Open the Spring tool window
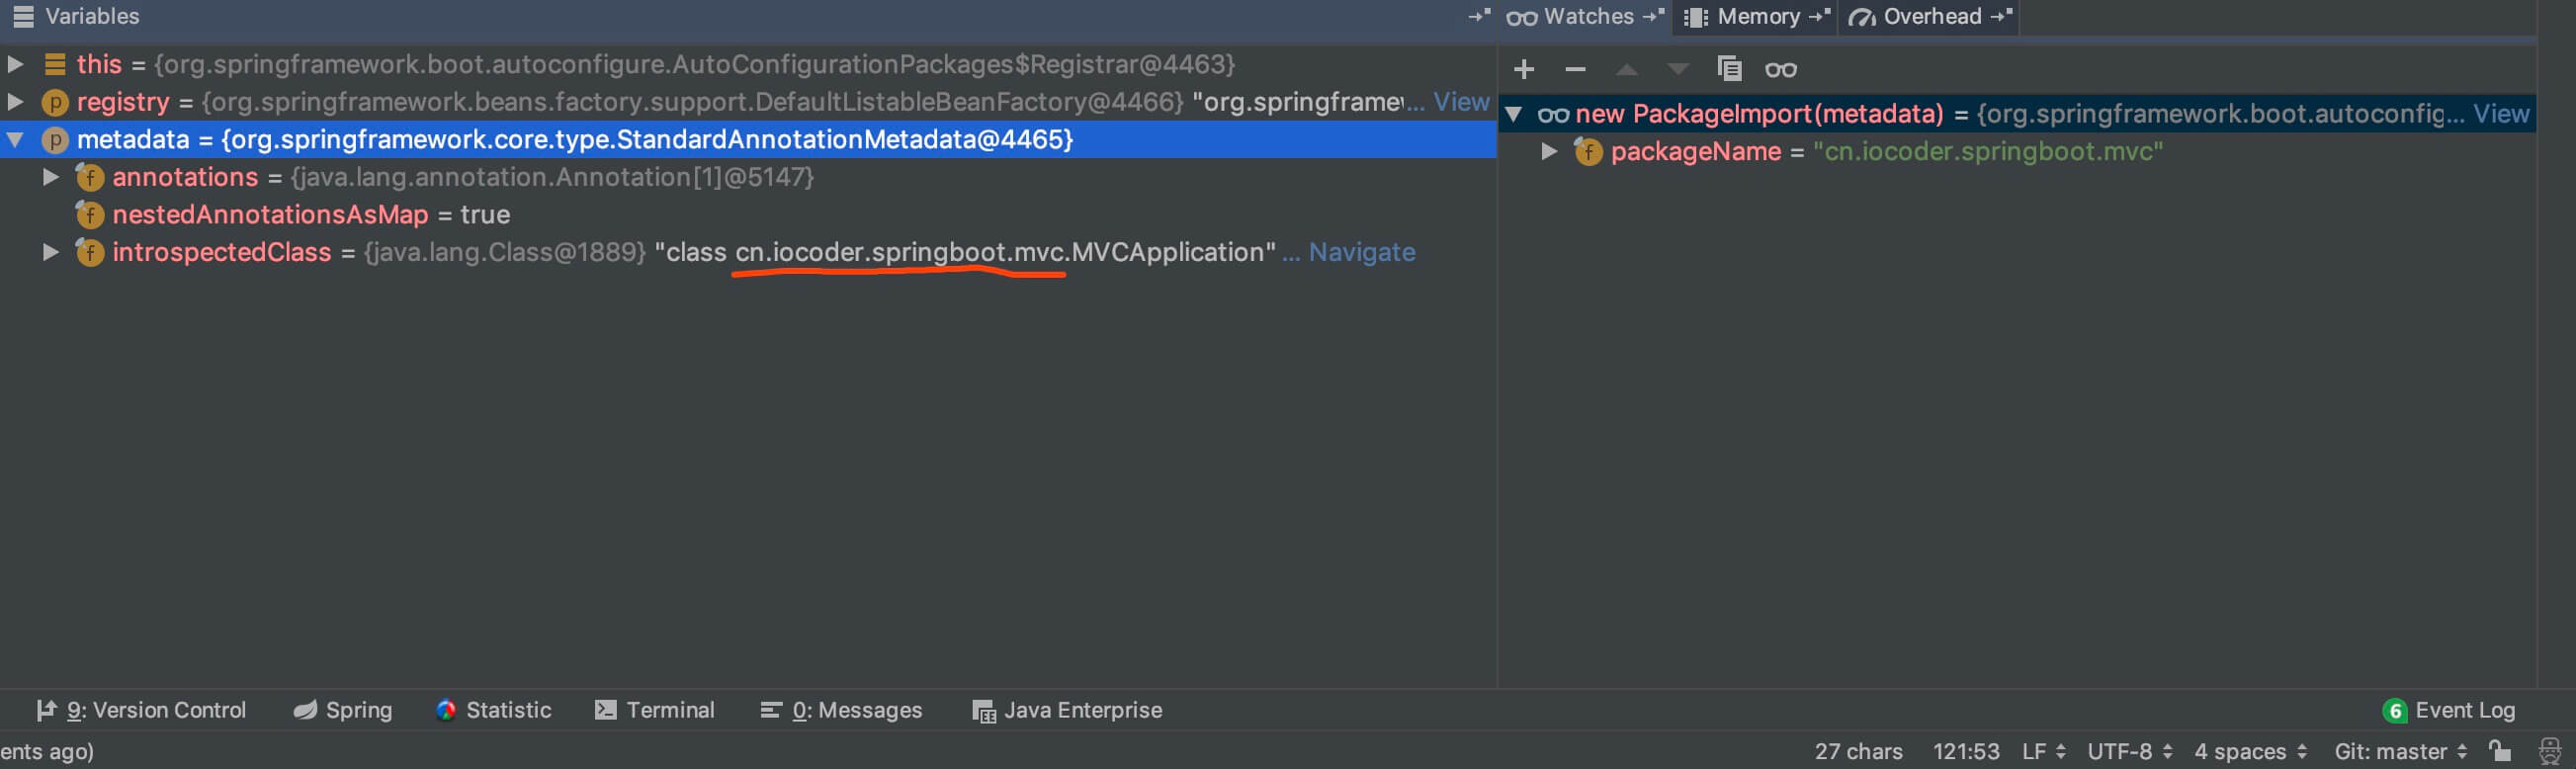This screenshot has height=769, width=2576. click(342, 710)
